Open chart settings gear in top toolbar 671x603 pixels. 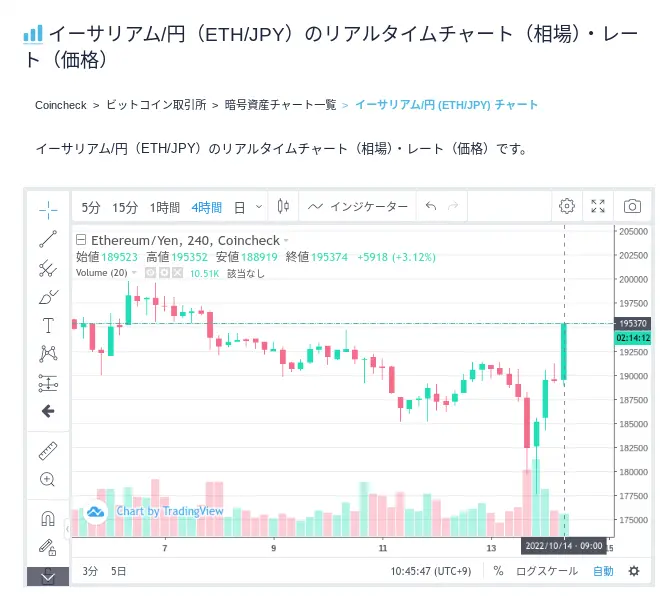click(567, 206)
